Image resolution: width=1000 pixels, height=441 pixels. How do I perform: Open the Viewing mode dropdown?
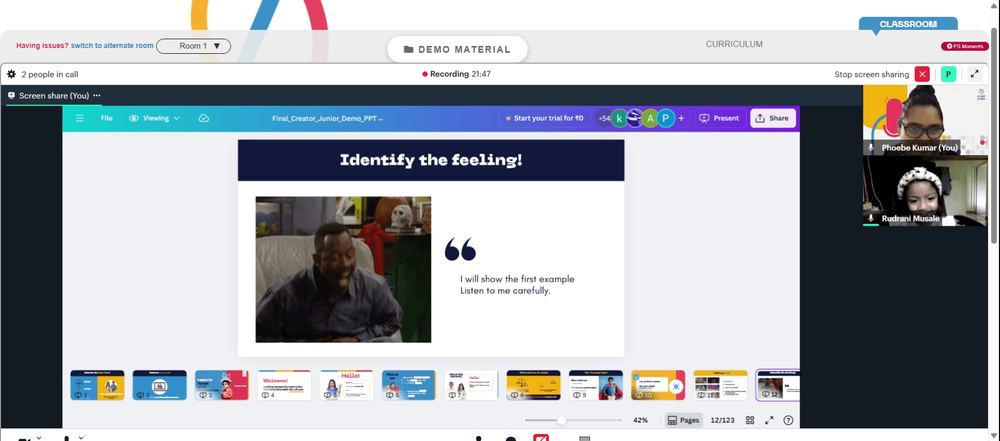coord(154,118)
